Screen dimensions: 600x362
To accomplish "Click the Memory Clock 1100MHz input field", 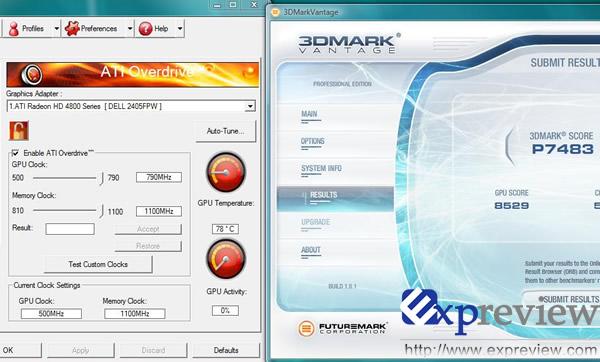I will 159,211.
